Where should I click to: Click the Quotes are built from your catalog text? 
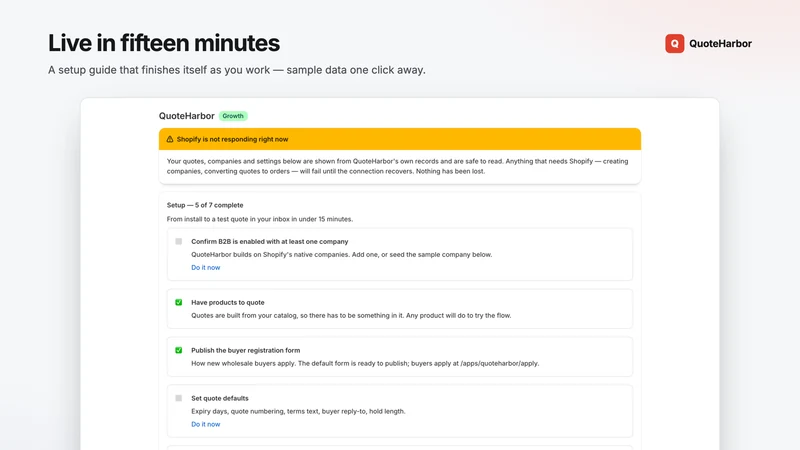tap(351, 315)
